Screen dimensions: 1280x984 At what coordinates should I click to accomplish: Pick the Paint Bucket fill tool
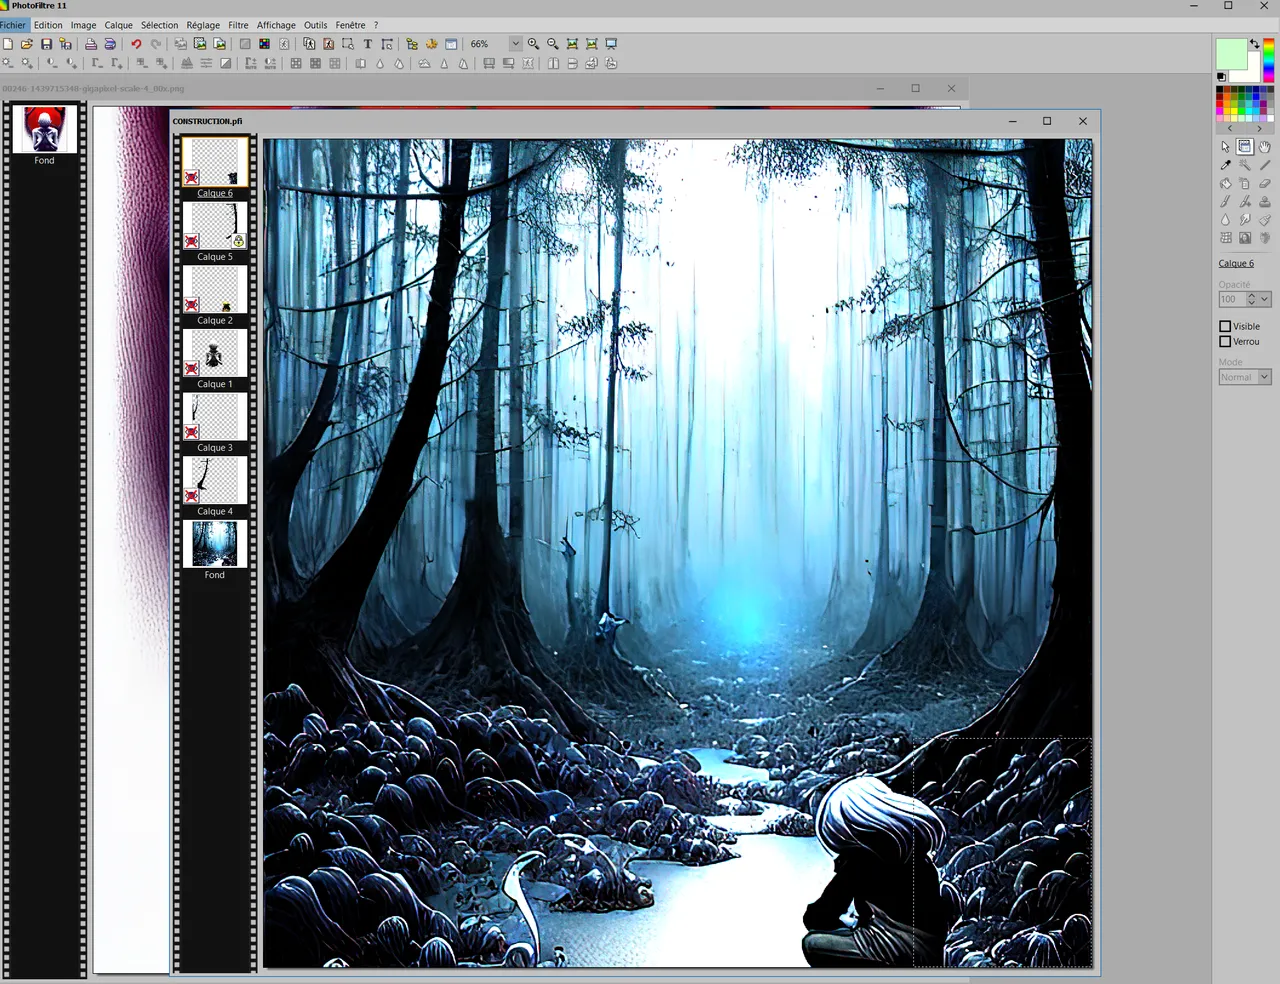1225,184
